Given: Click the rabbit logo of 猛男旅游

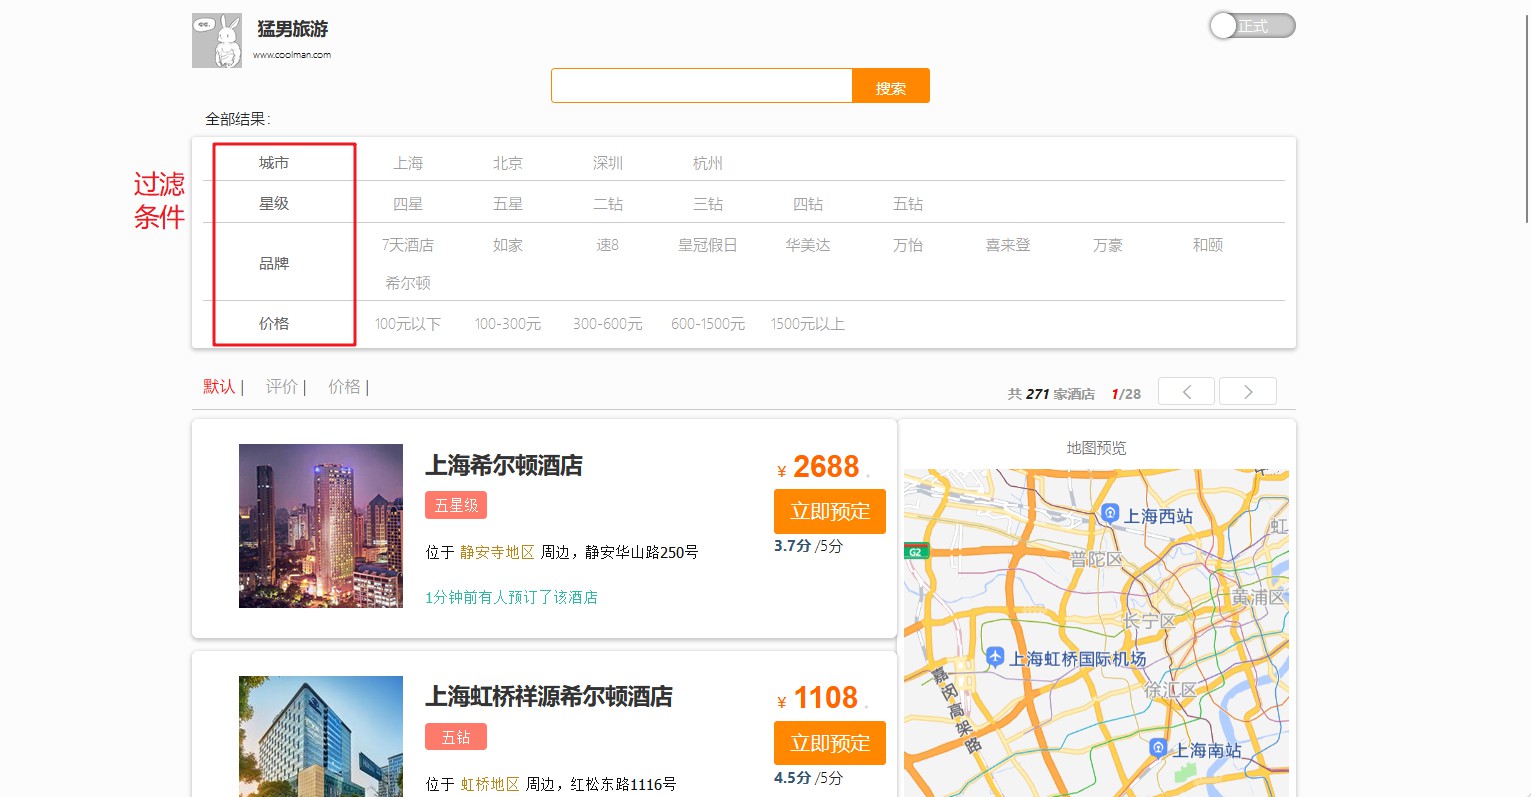Looking at the screenshot, I should coord(217,41).
